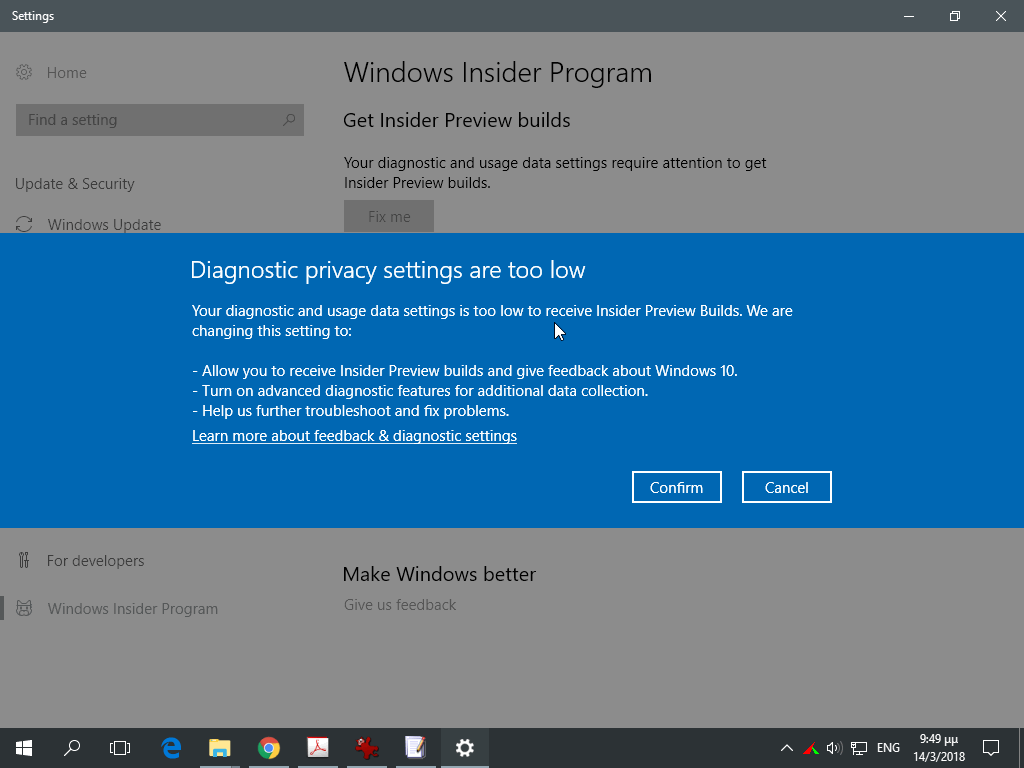Click the For developers tools icon
1024x768 pixels.
pyautogui.click(x=24, y=560)
